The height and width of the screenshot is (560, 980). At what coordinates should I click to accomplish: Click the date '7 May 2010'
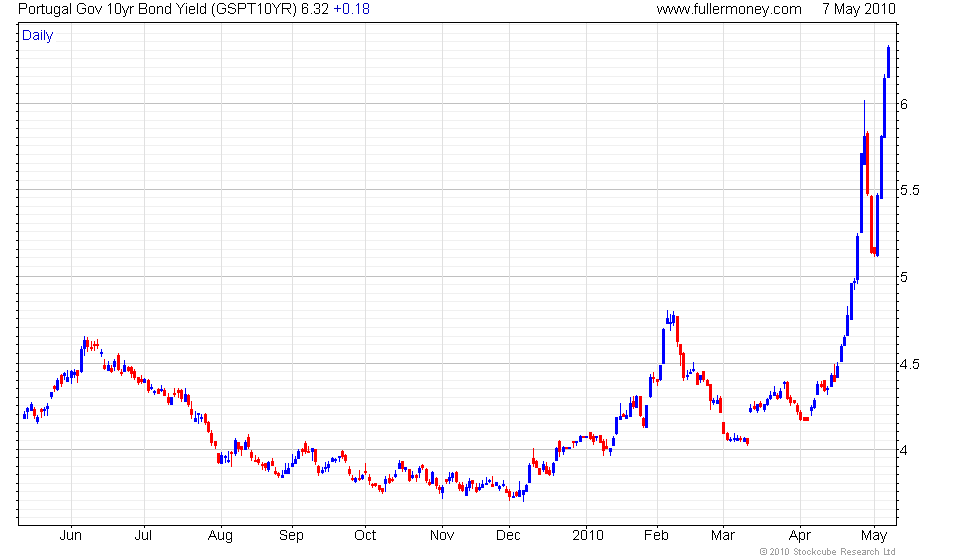tap(859, 9)
